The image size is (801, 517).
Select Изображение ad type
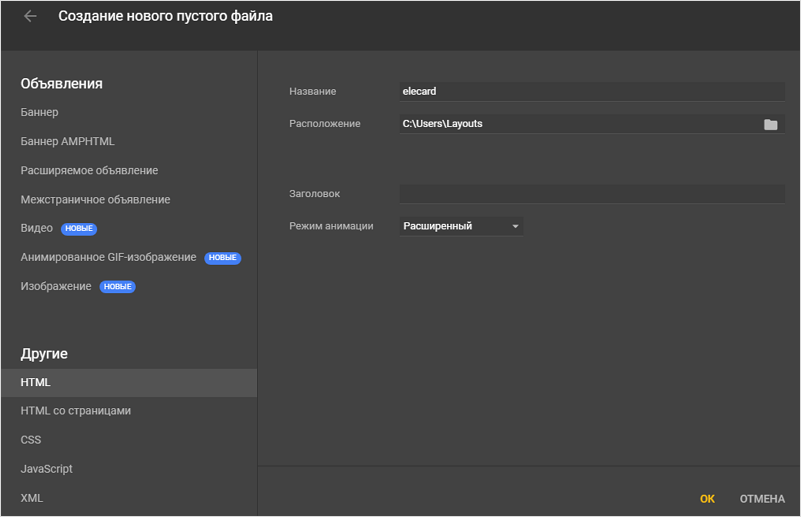[56, 287]
